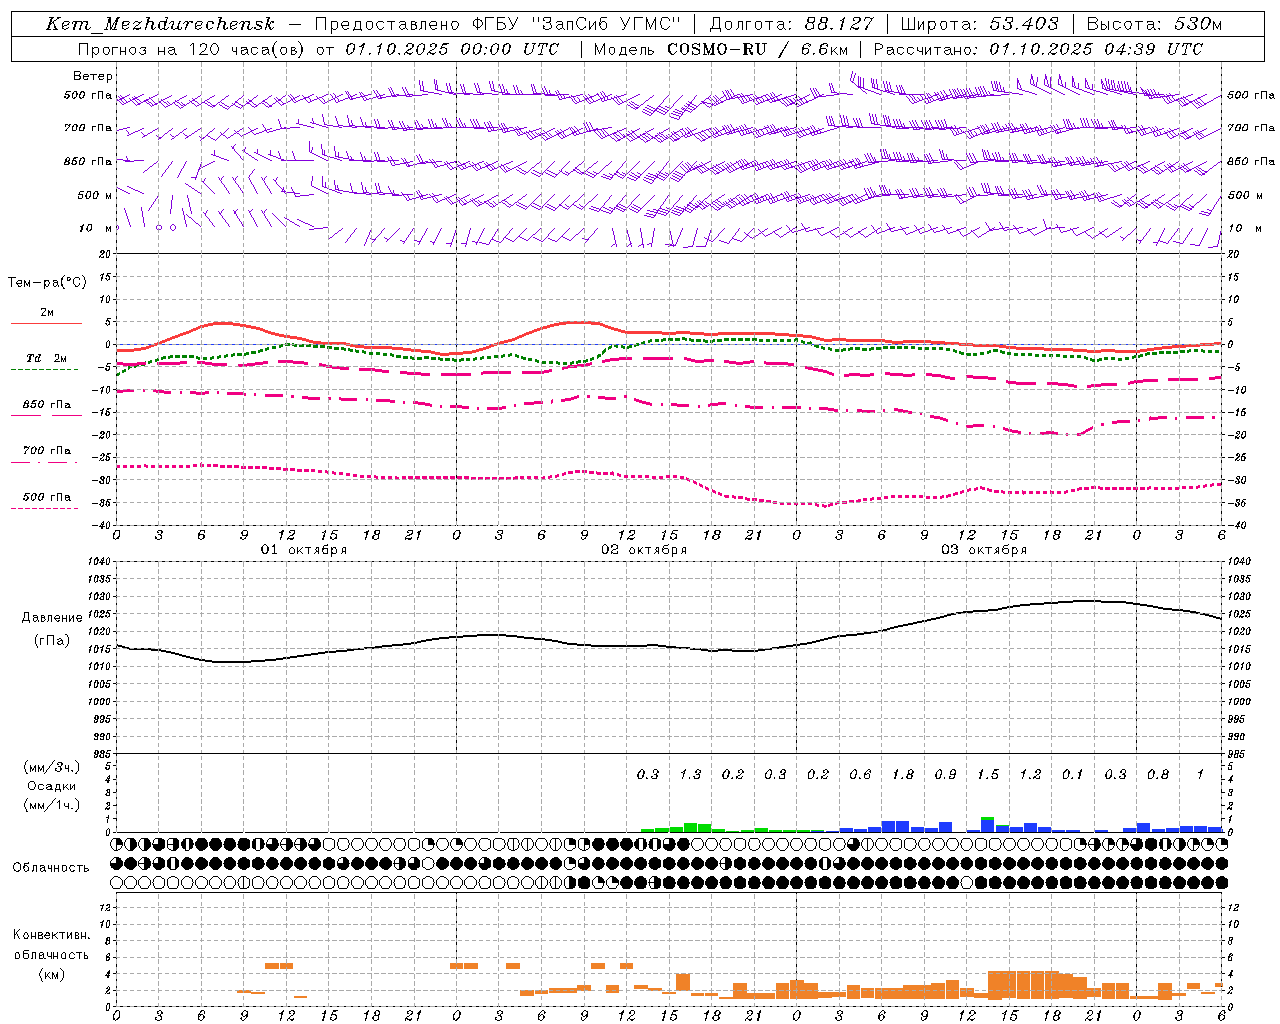1280x1024 pixels.
Task: Click the Td 2м dew point legend label
Action: coord(47,358)
